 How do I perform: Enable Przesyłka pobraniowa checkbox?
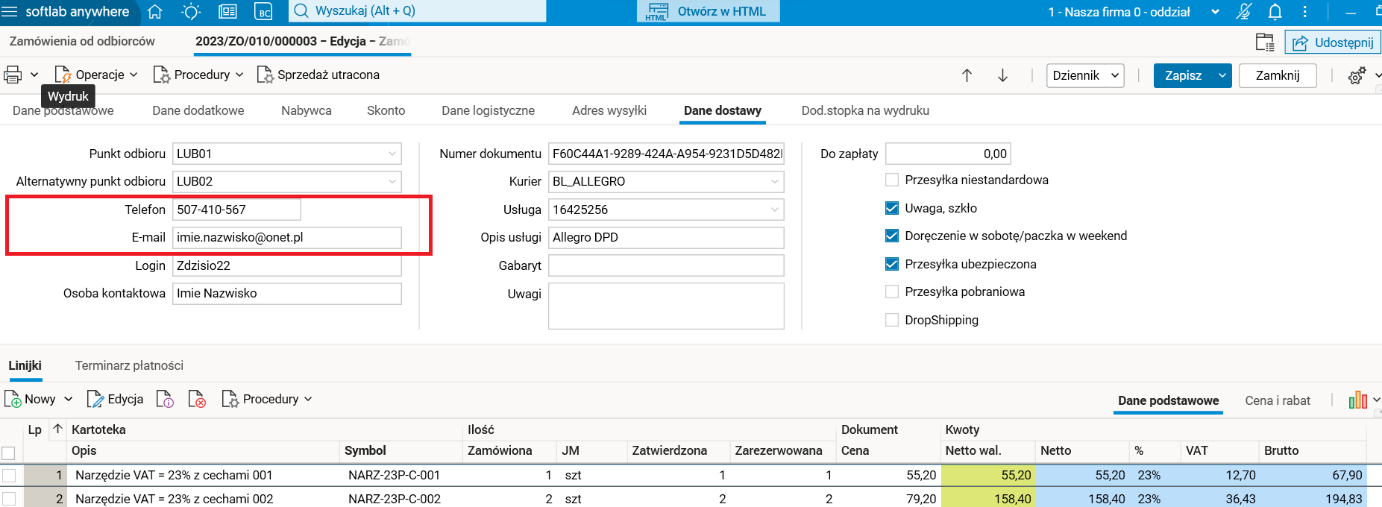892,292
